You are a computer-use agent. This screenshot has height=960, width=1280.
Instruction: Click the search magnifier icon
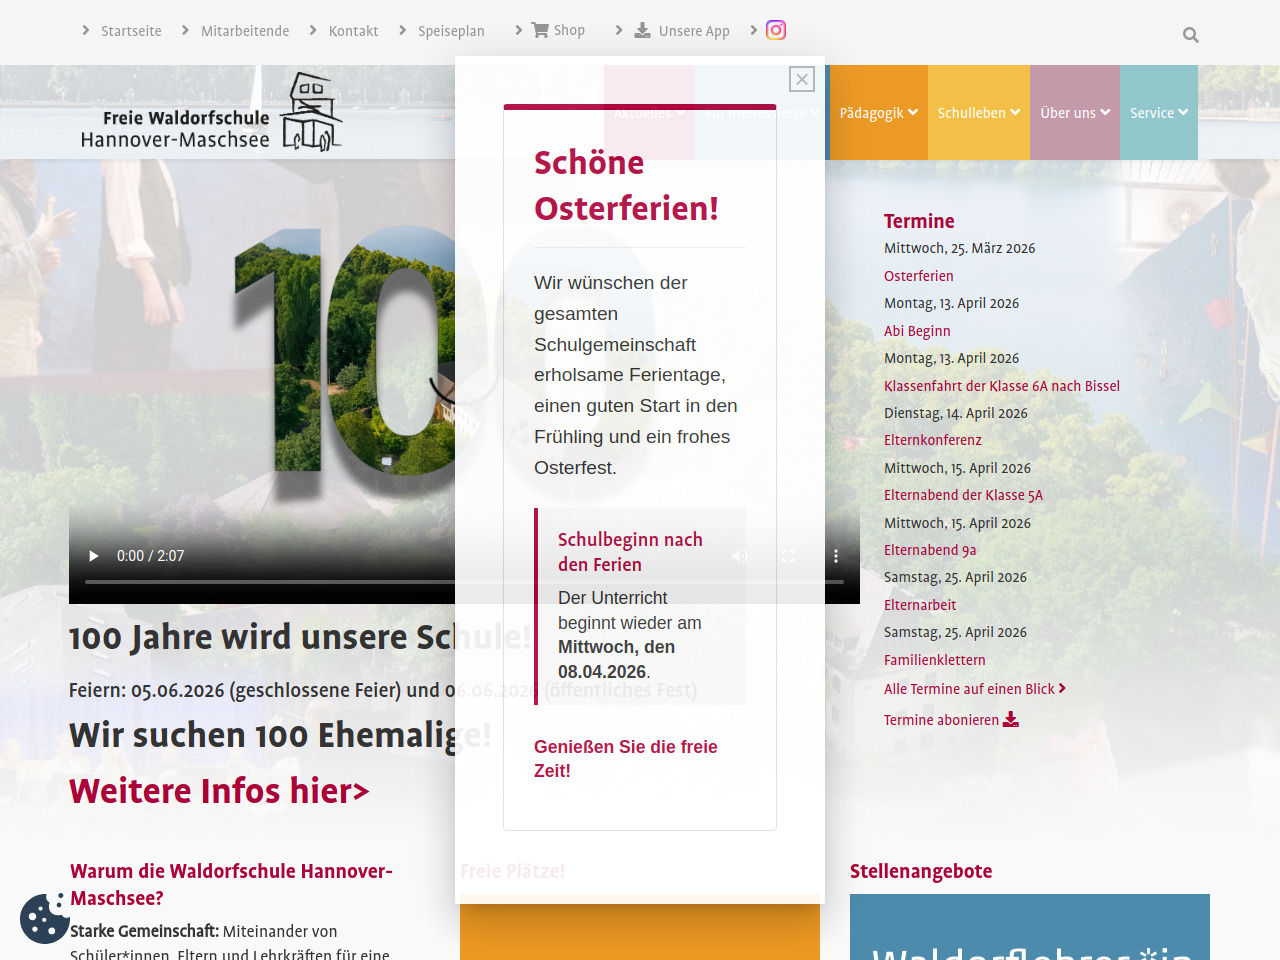(1190, 35)
